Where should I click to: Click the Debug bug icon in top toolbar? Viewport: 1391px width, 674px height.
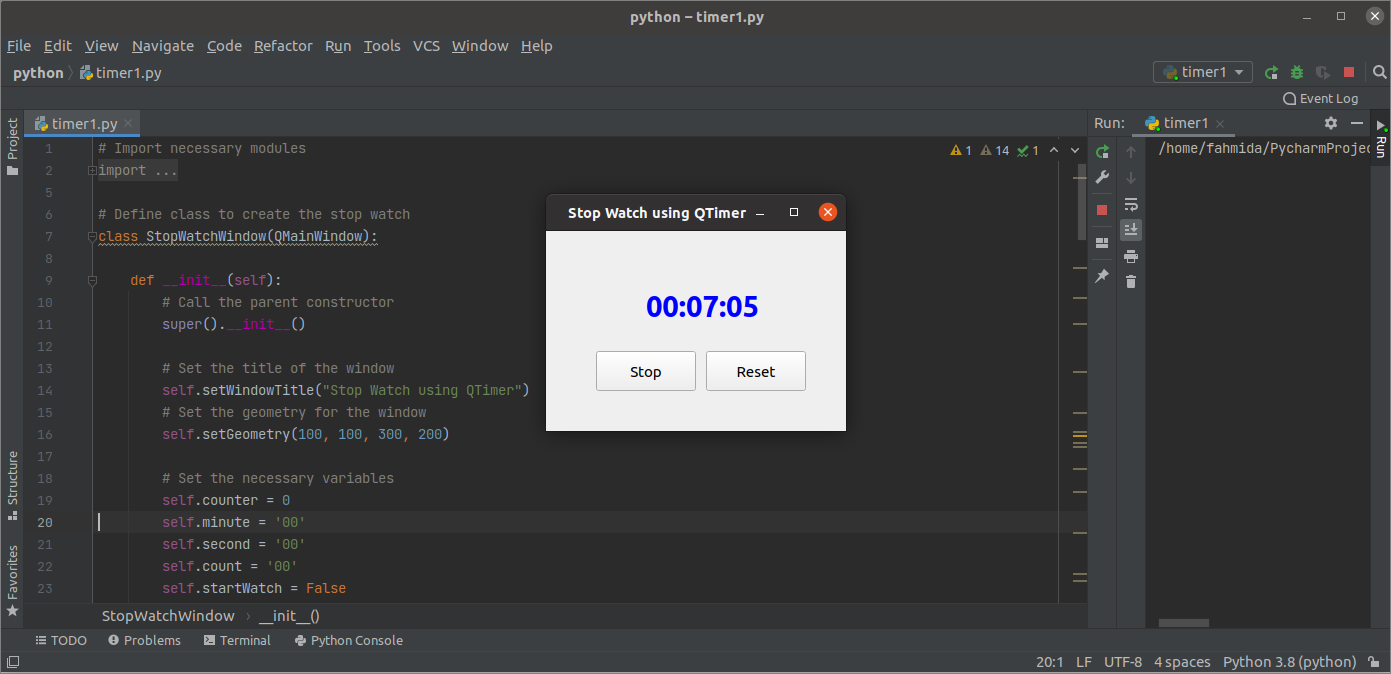pos(1297,72)
